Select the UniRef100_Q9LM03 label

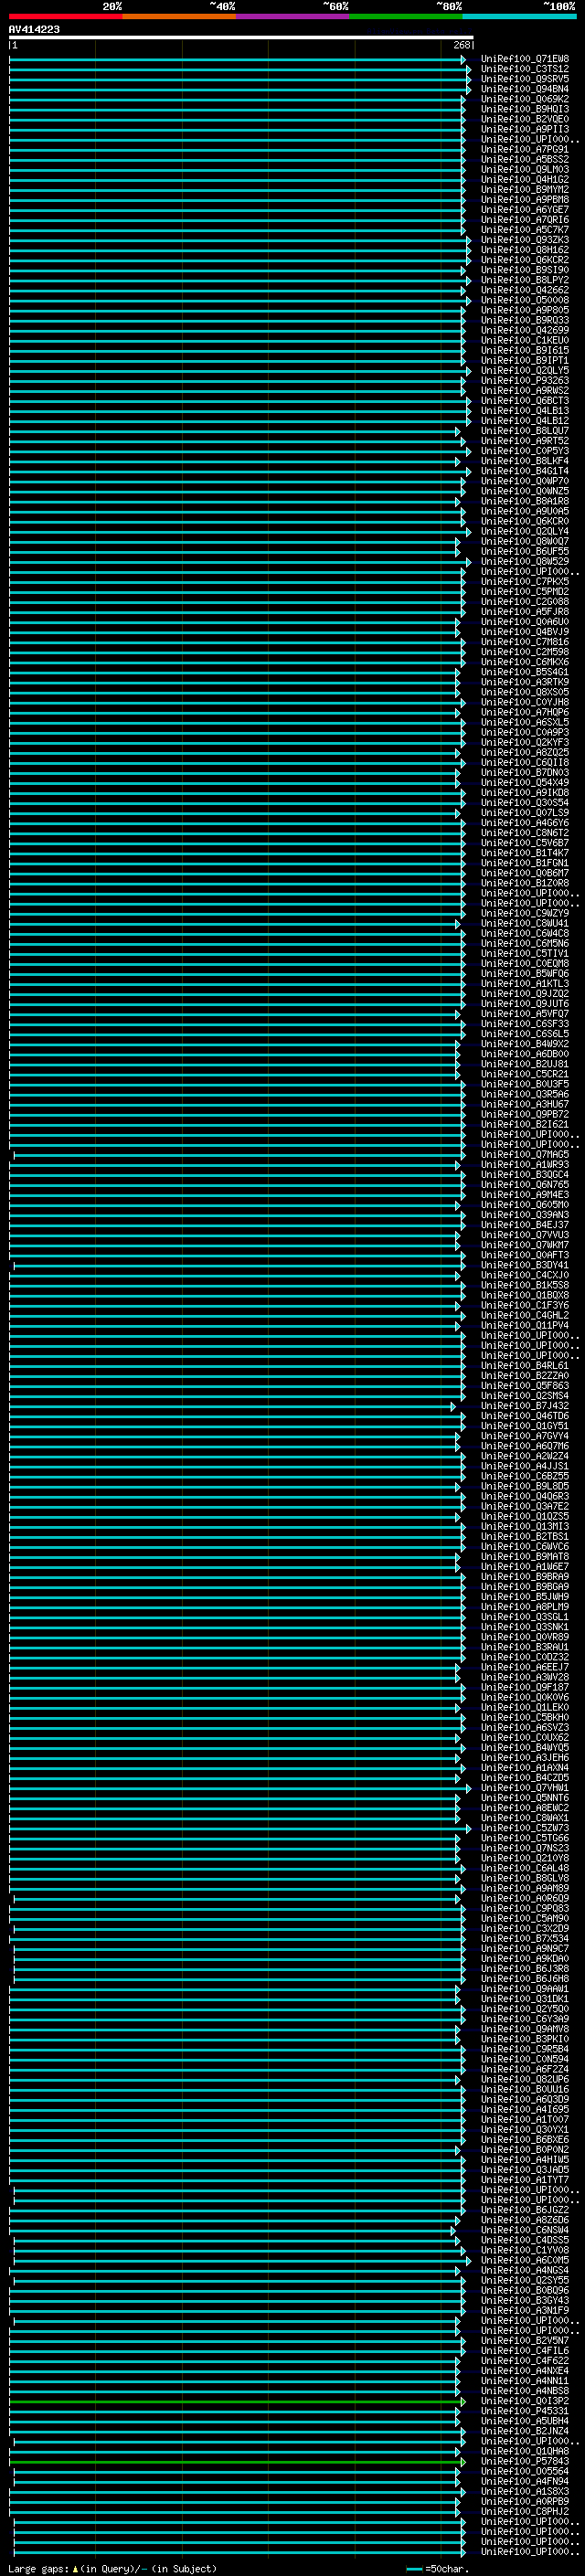[525, 170]
